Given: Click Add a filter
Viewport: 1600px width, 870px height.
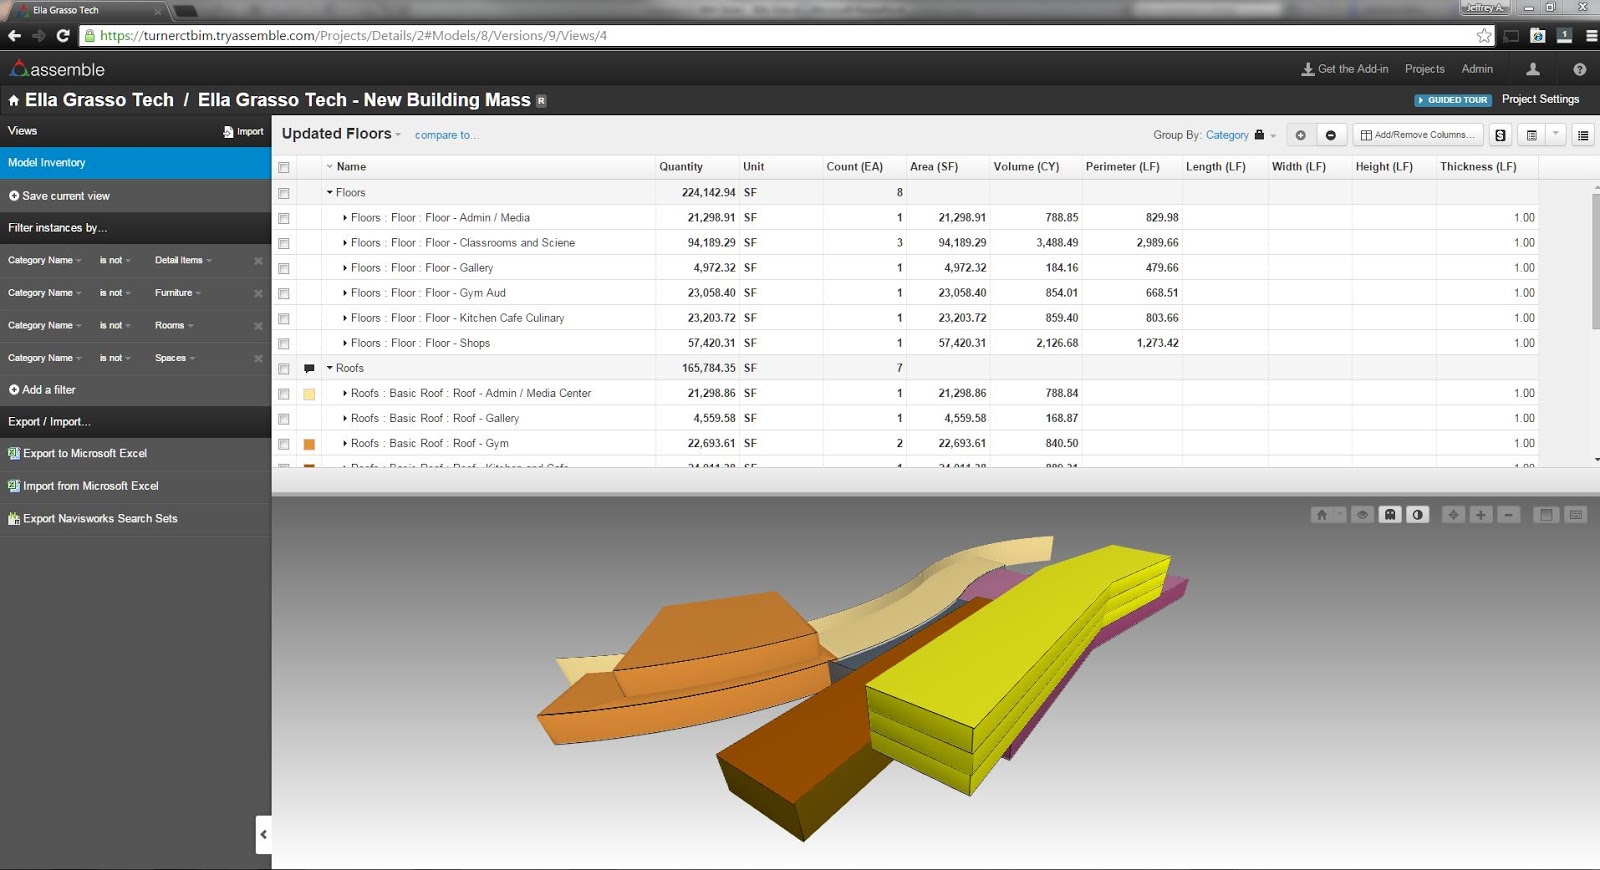Looking at the screenshot, I should [x=42, y=390].
